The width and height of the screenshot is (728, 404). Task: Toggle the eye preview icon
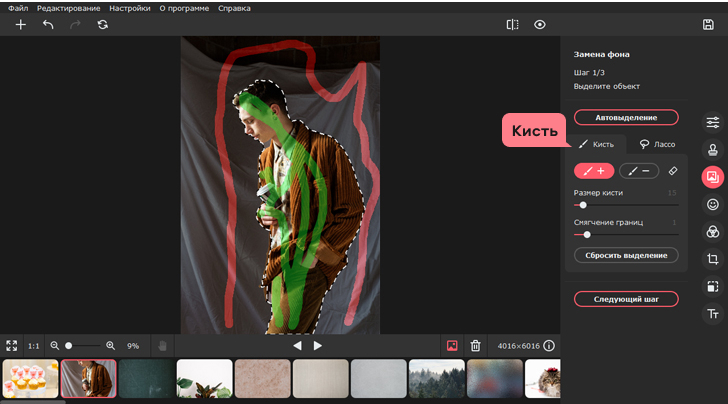coord(540,24)
